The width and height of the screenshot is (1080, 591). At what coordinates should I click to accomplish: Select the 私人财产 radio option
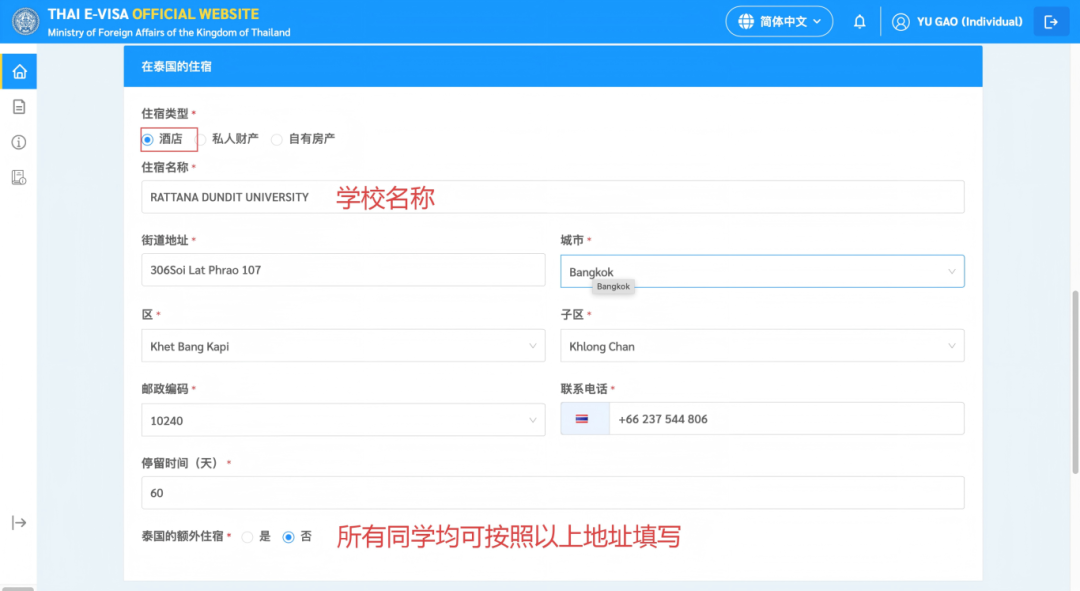point(201,139)
